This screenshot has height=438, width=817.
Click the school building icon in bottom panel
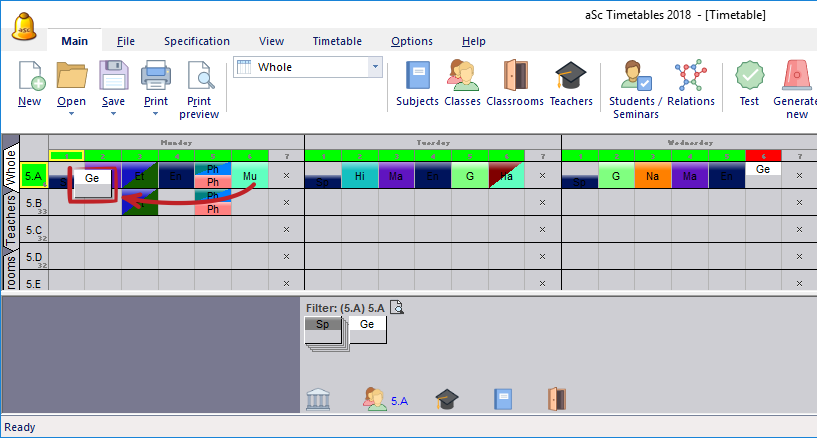(318, 400)
